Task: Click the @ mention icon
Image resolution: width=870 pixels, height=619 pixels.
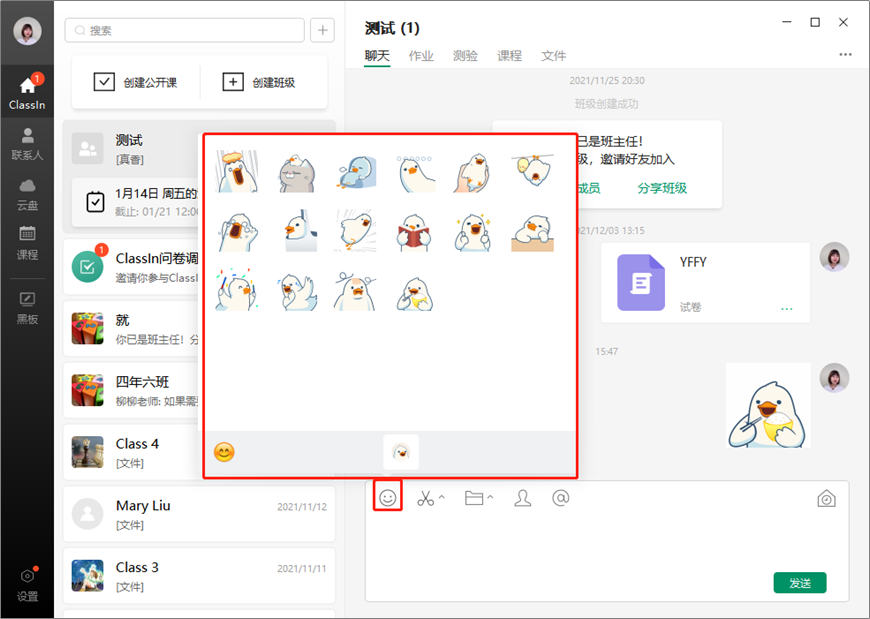Action: tap(560, 498)
